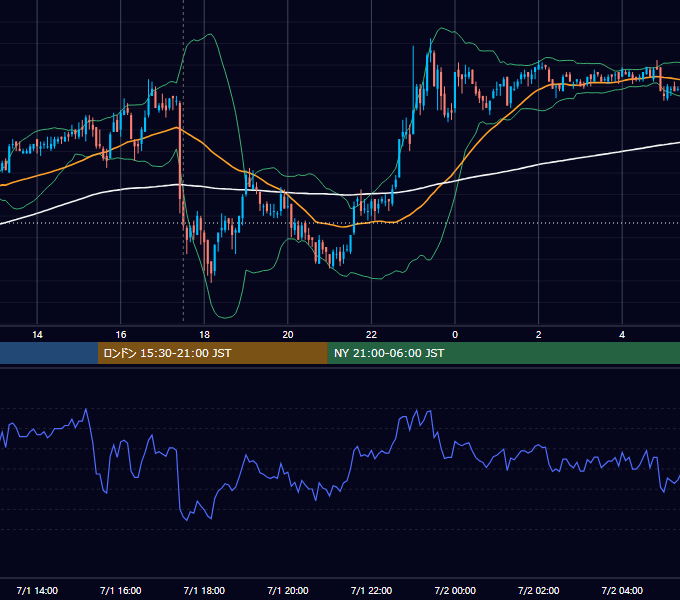Screen dimensions: 680x600
Task: Click the 7/1 16:00 time label
Action: (x=121, y=590)
